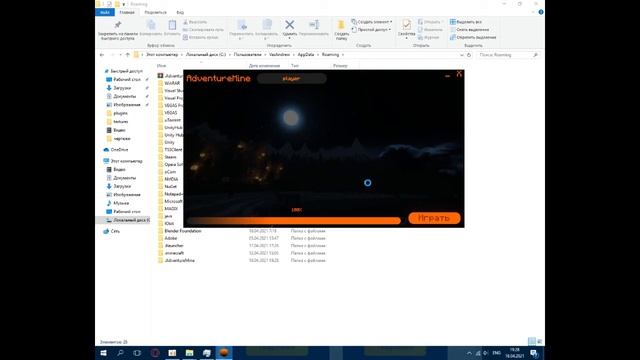Click the player name field in AdventureMine

point(291,78)
